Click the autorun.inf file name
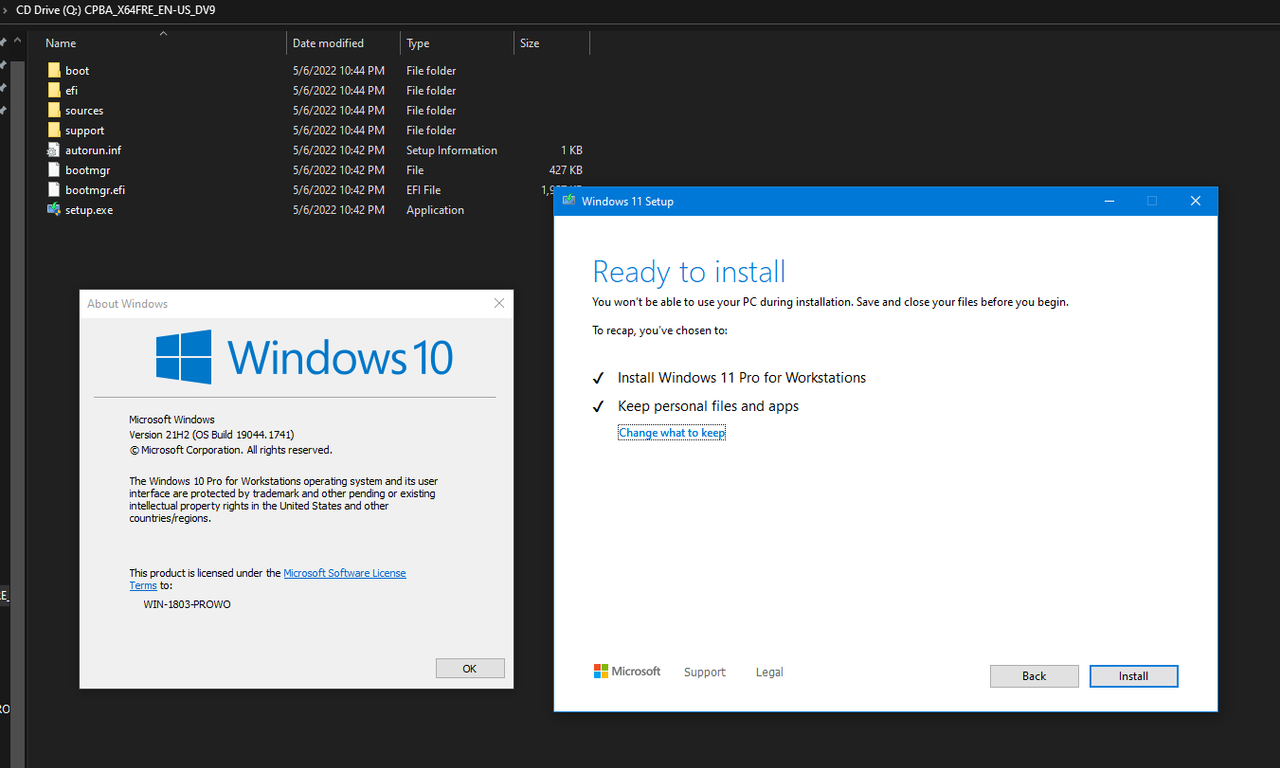 click(93, 150)
